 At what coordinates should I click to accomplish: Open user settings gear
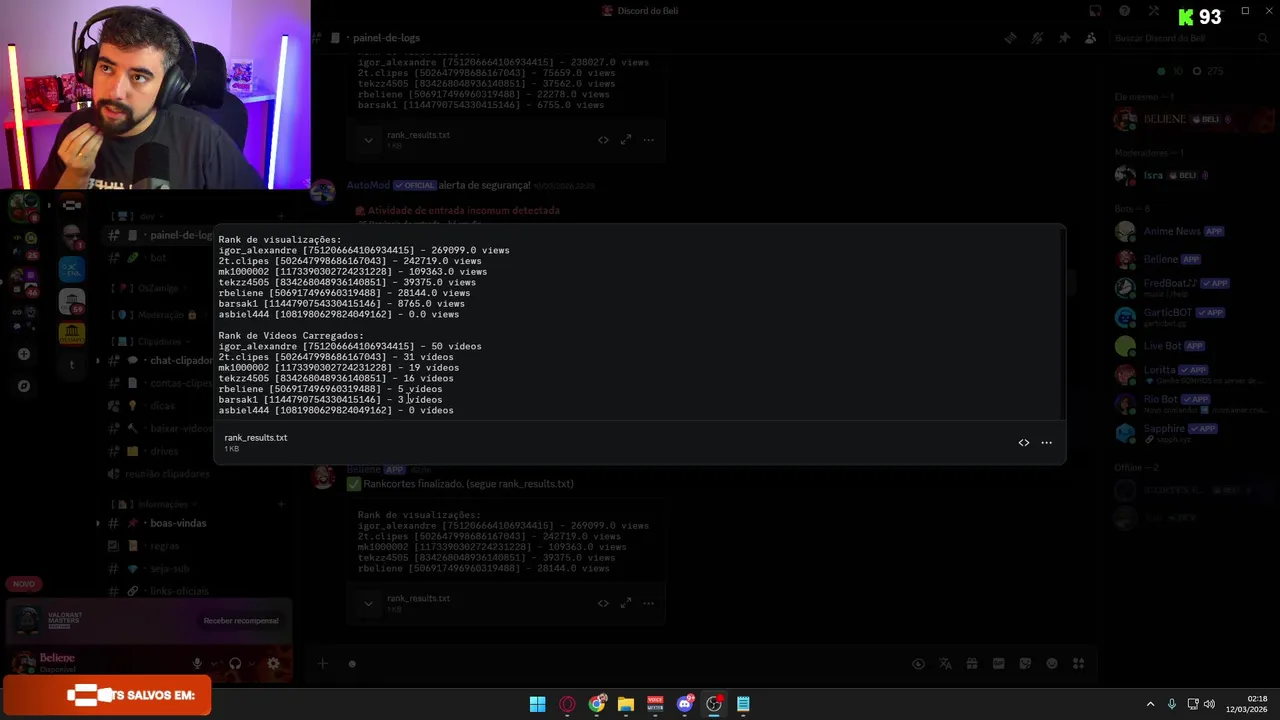coord(273,663)
